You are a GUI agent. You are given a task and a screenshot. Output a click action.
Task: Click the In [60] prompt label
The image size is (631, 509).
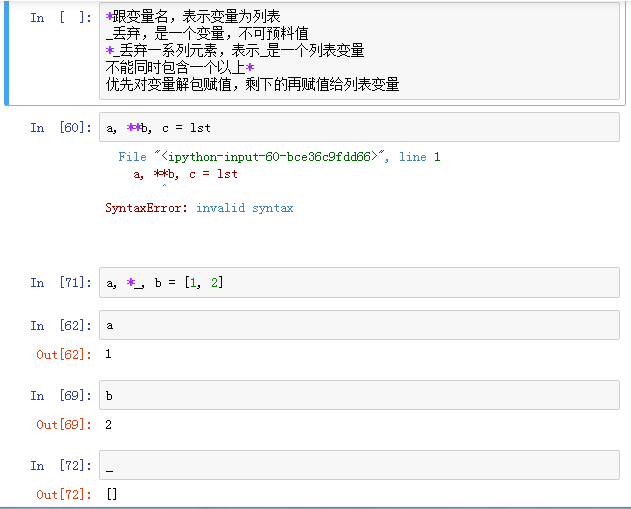click(61, 128)
